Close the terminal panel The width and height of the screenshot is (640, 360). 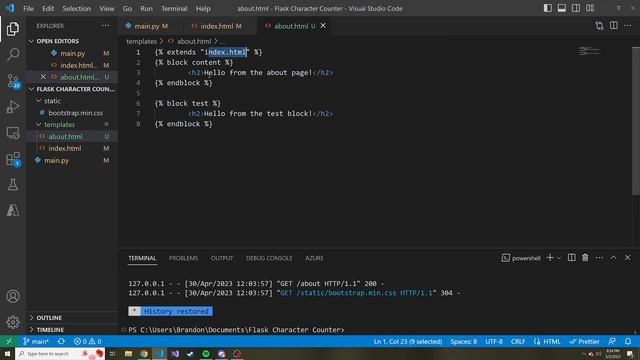pos(627,258)
